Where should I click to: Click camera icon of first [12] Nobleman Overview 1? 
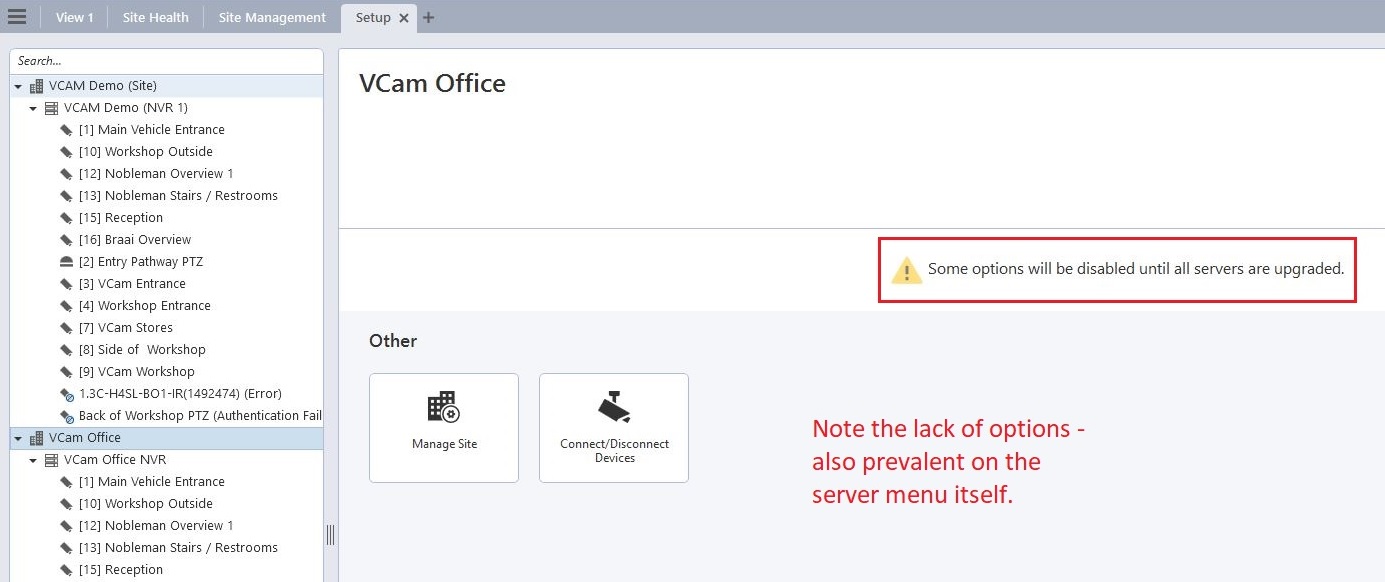pos(67,174)
